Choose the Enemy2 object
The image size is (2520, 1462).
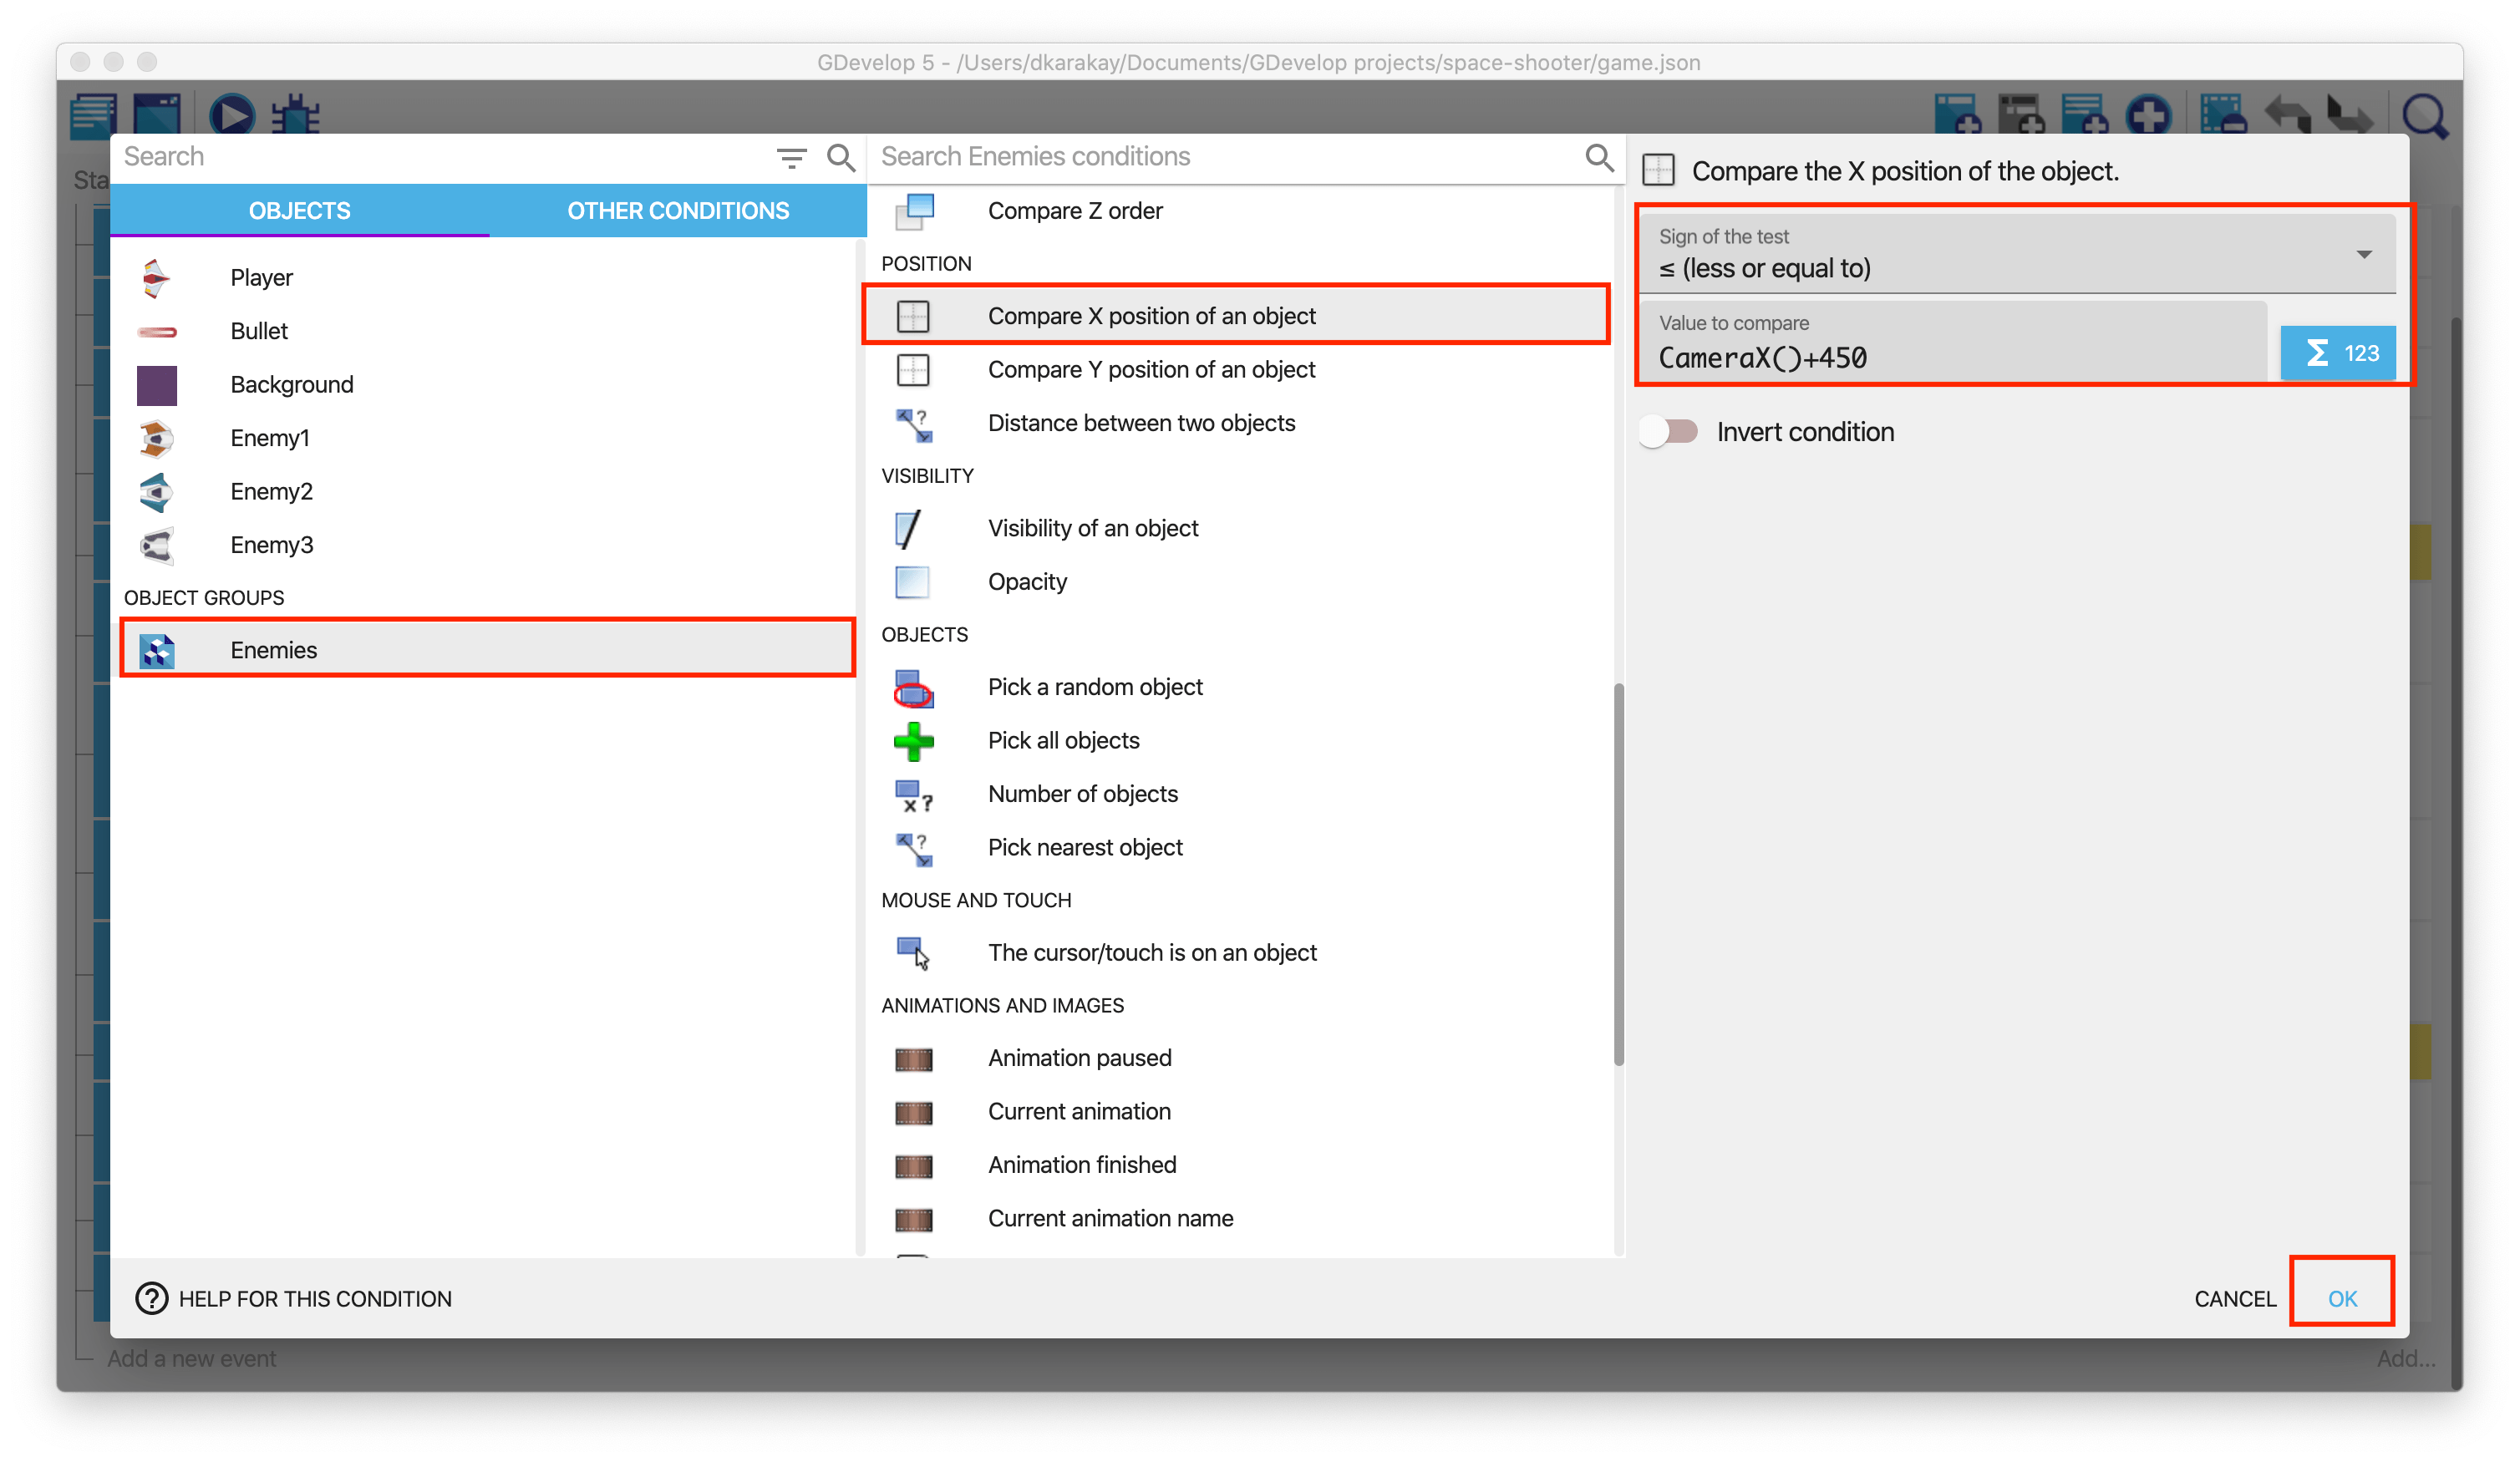coord(271,491)
